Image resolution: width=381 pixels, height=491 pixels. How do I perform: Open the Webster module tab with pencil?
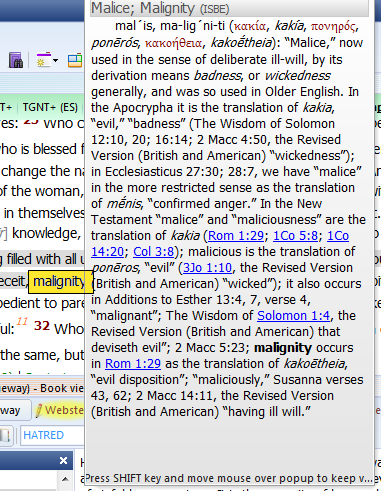tap(59, 410)
